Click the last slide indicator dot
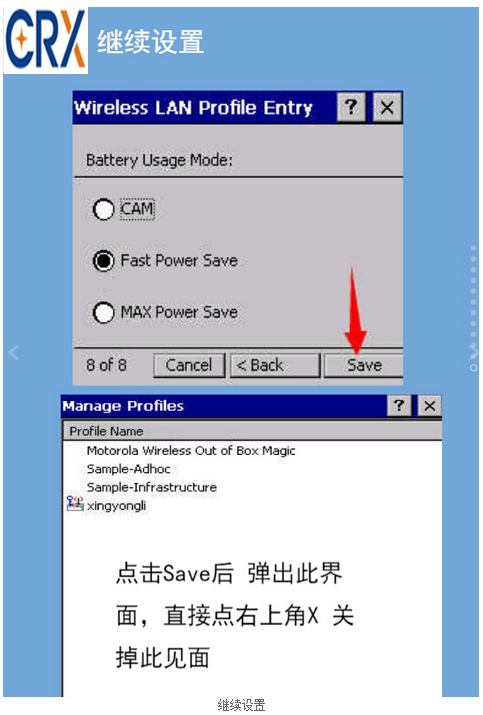The image size is (483, 715). (x=473, y=368)
